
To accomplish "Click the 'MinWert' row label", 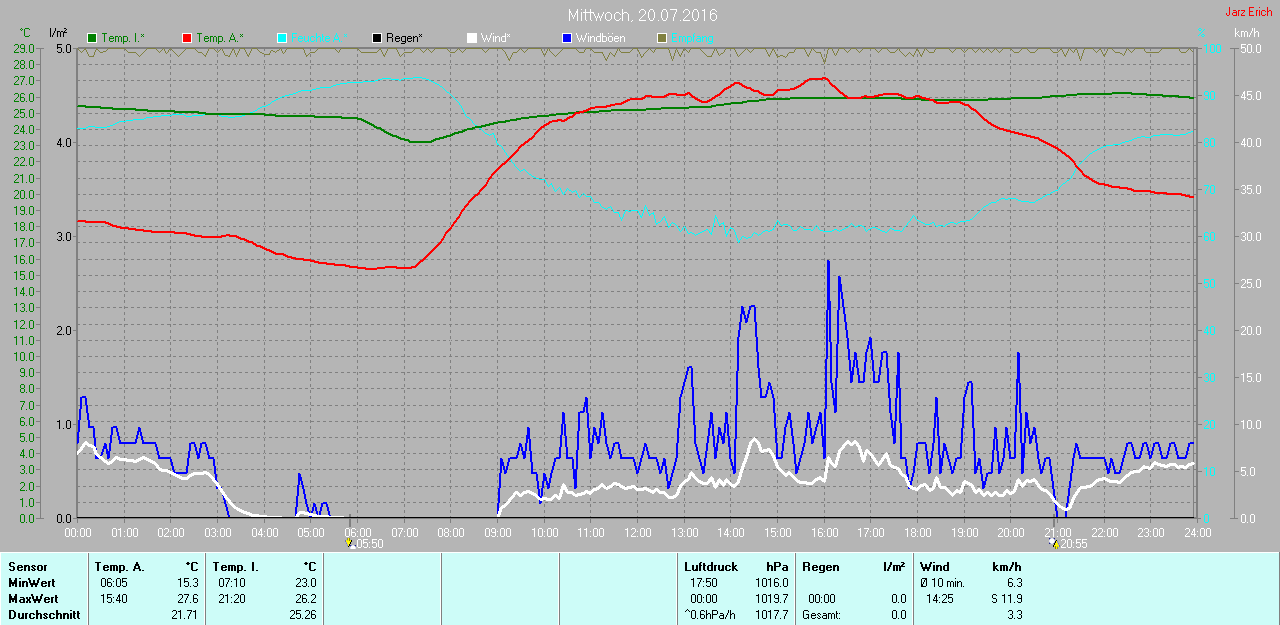I will click(x=30, y=583).
